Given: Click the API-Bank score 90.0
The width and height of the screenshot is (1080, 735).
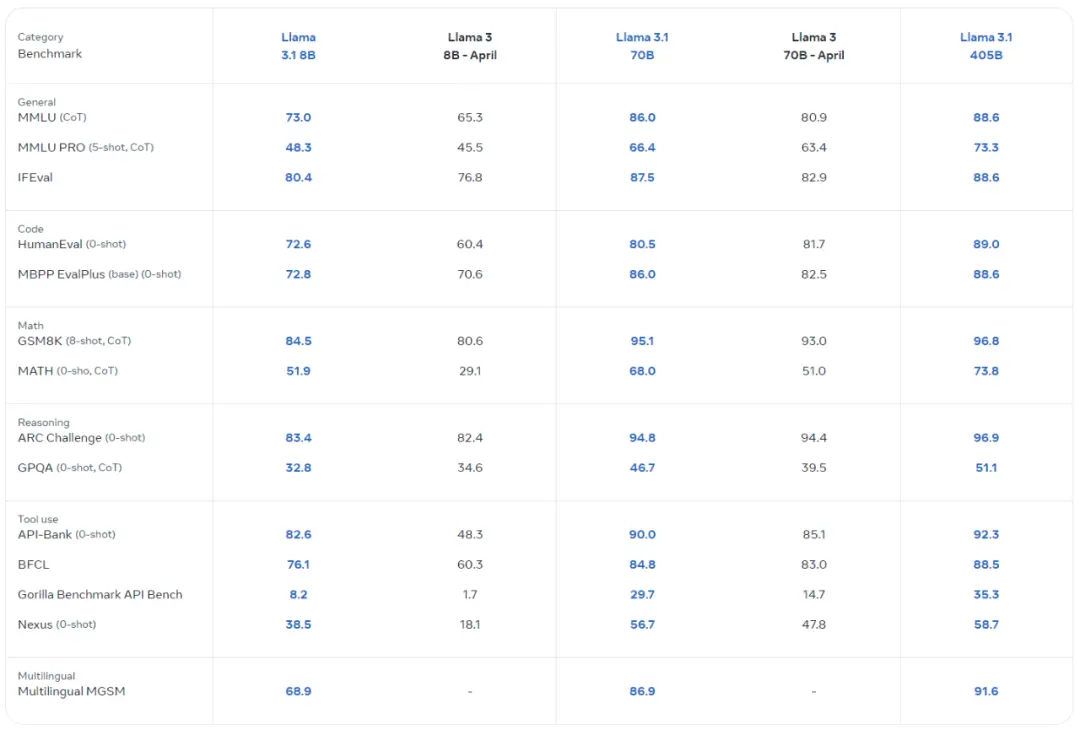Looking at the screenshot, I should pyautogui.click(x=642, y=535).
